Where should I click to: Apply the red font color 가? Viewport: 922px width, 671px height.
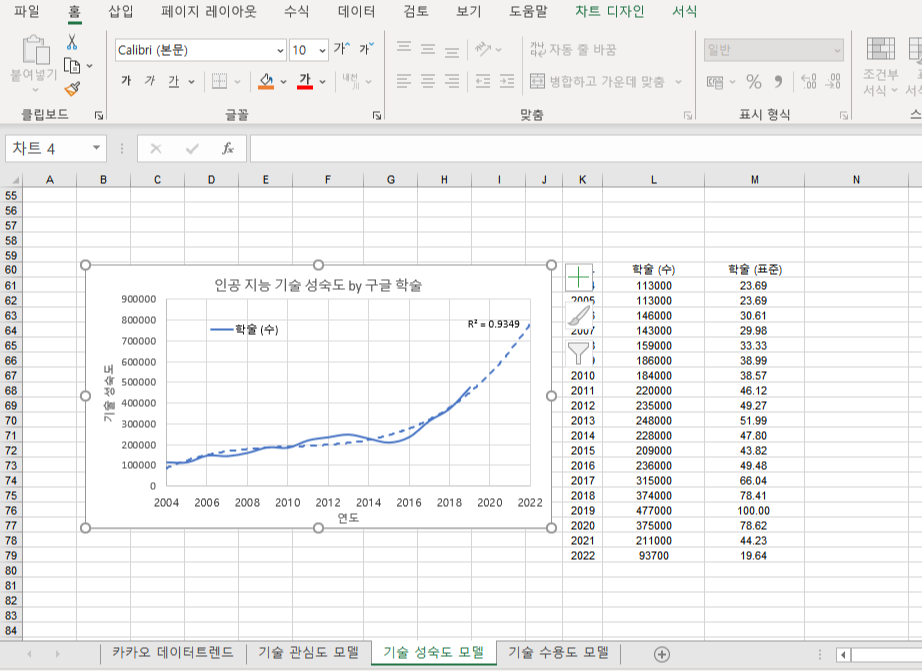[305, 81]
